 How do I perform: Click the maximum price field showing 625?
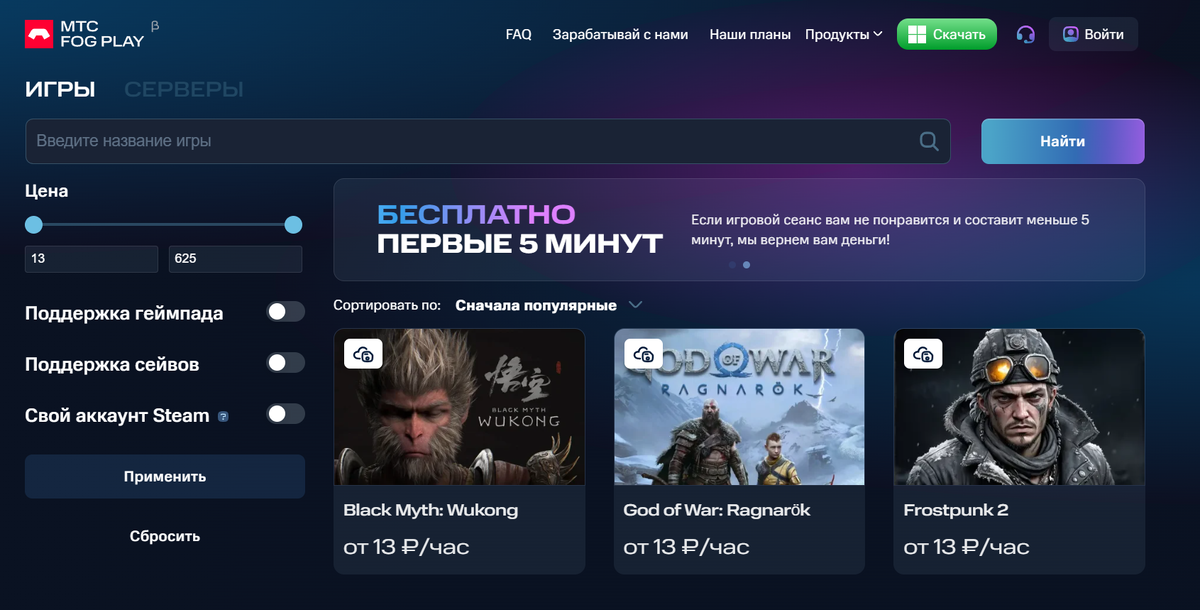click(235, 259)
